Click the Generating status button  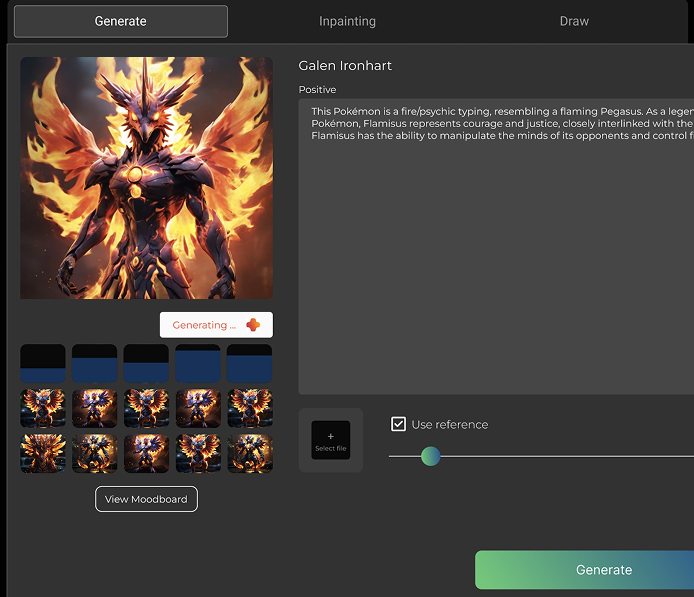[216, 325]
